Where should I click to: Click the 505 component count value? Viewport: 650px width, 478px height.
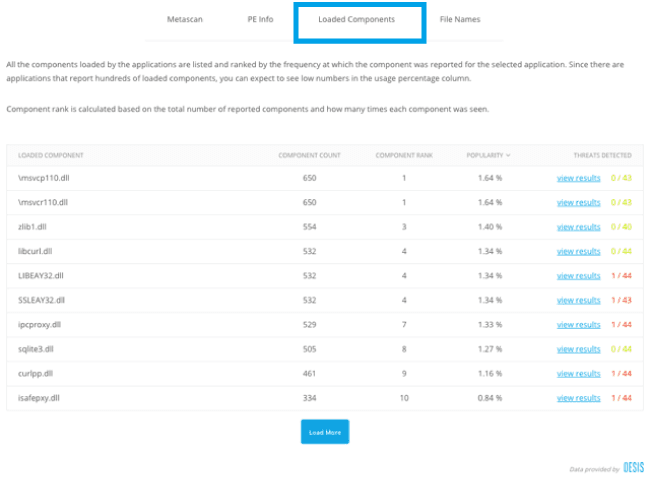[x=309, y=349]
